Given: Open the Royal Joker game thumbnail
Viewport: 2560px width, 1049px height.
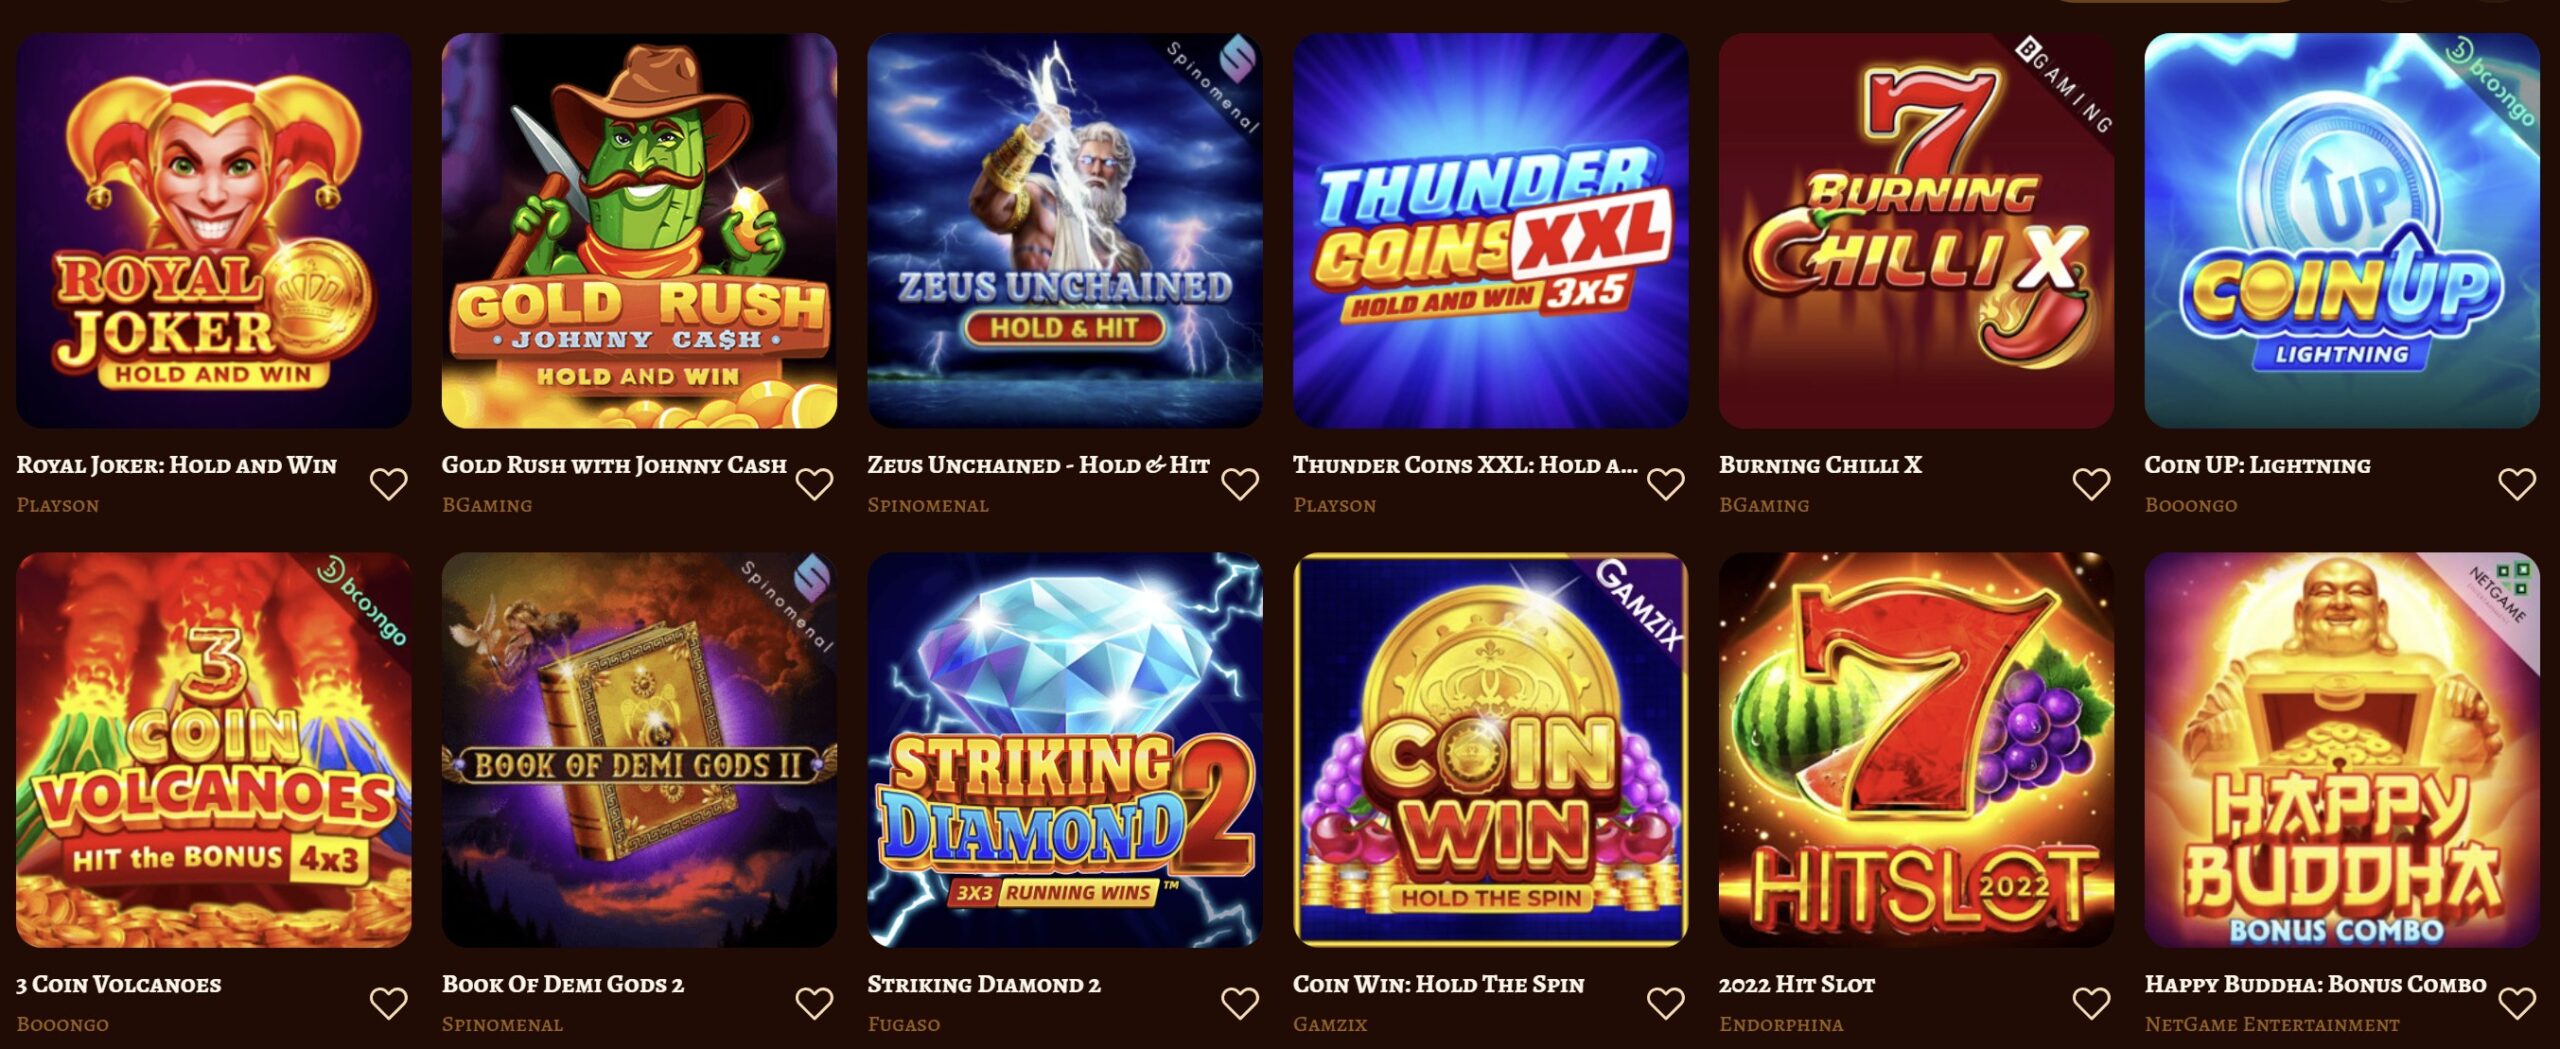Looking at the screenshot, I should point(213,231).
